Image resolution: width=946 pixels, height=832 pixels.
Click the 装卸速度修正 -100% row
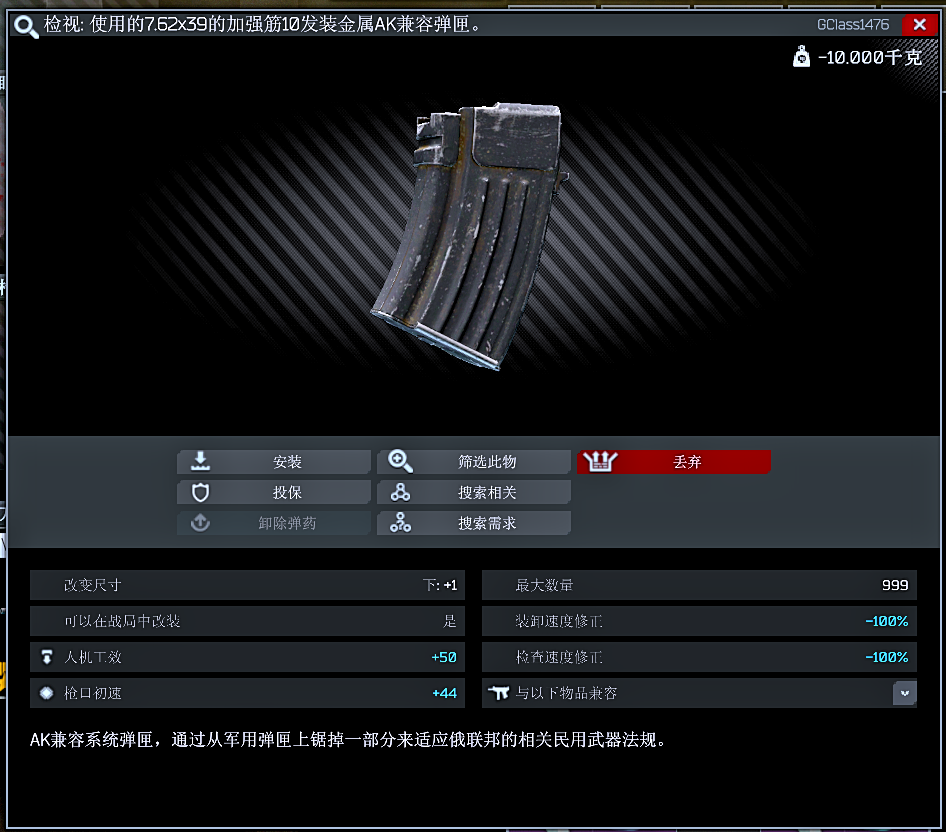pos(699,621)
